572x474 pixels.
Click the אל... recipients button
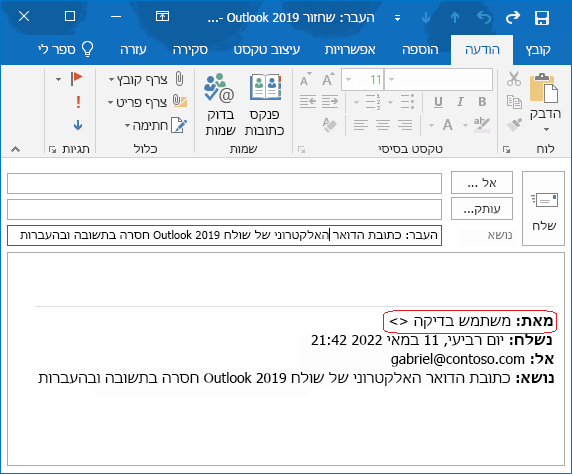(482, 182)
